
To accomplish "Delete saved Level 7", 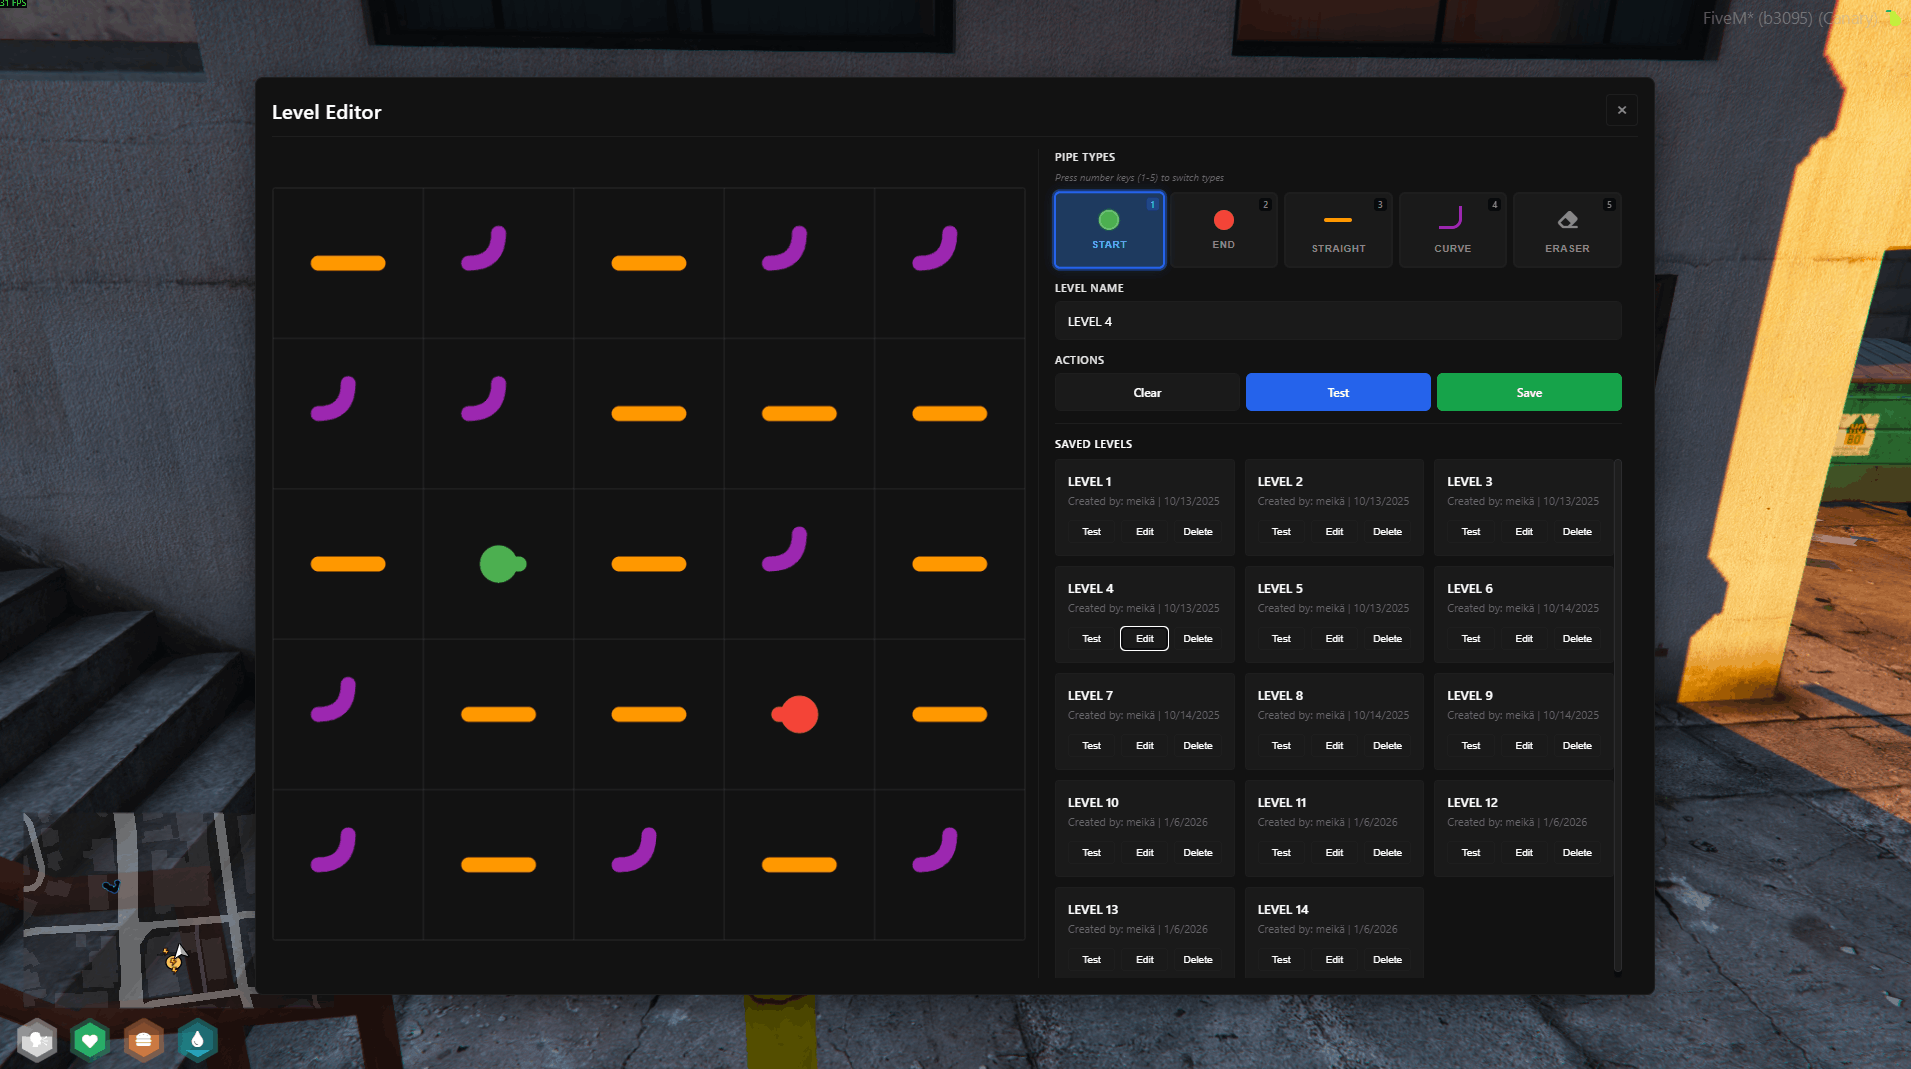I will (1197, 745).
